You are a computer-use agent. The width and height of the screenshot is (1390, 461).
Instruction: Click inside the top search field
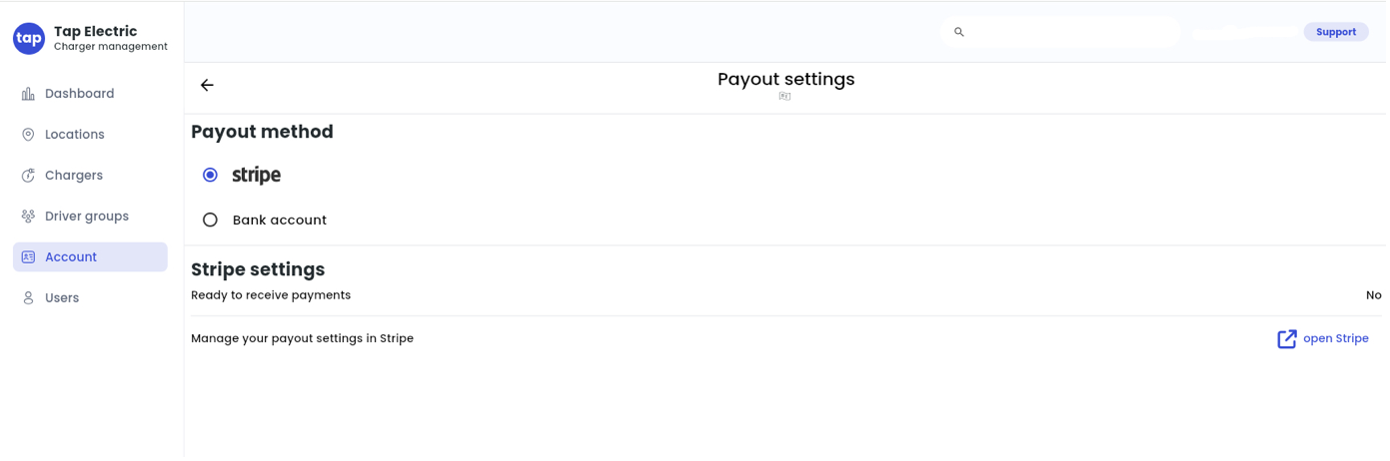click(1060, 32)
